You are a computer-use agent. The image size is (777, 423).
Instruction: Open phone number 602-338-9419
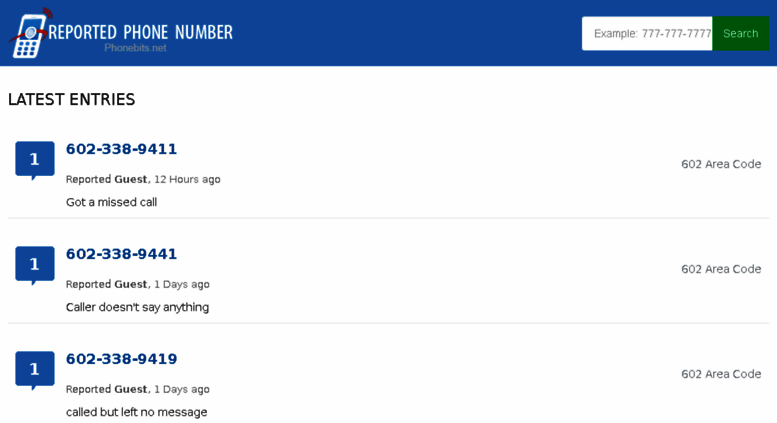point(121,359)
